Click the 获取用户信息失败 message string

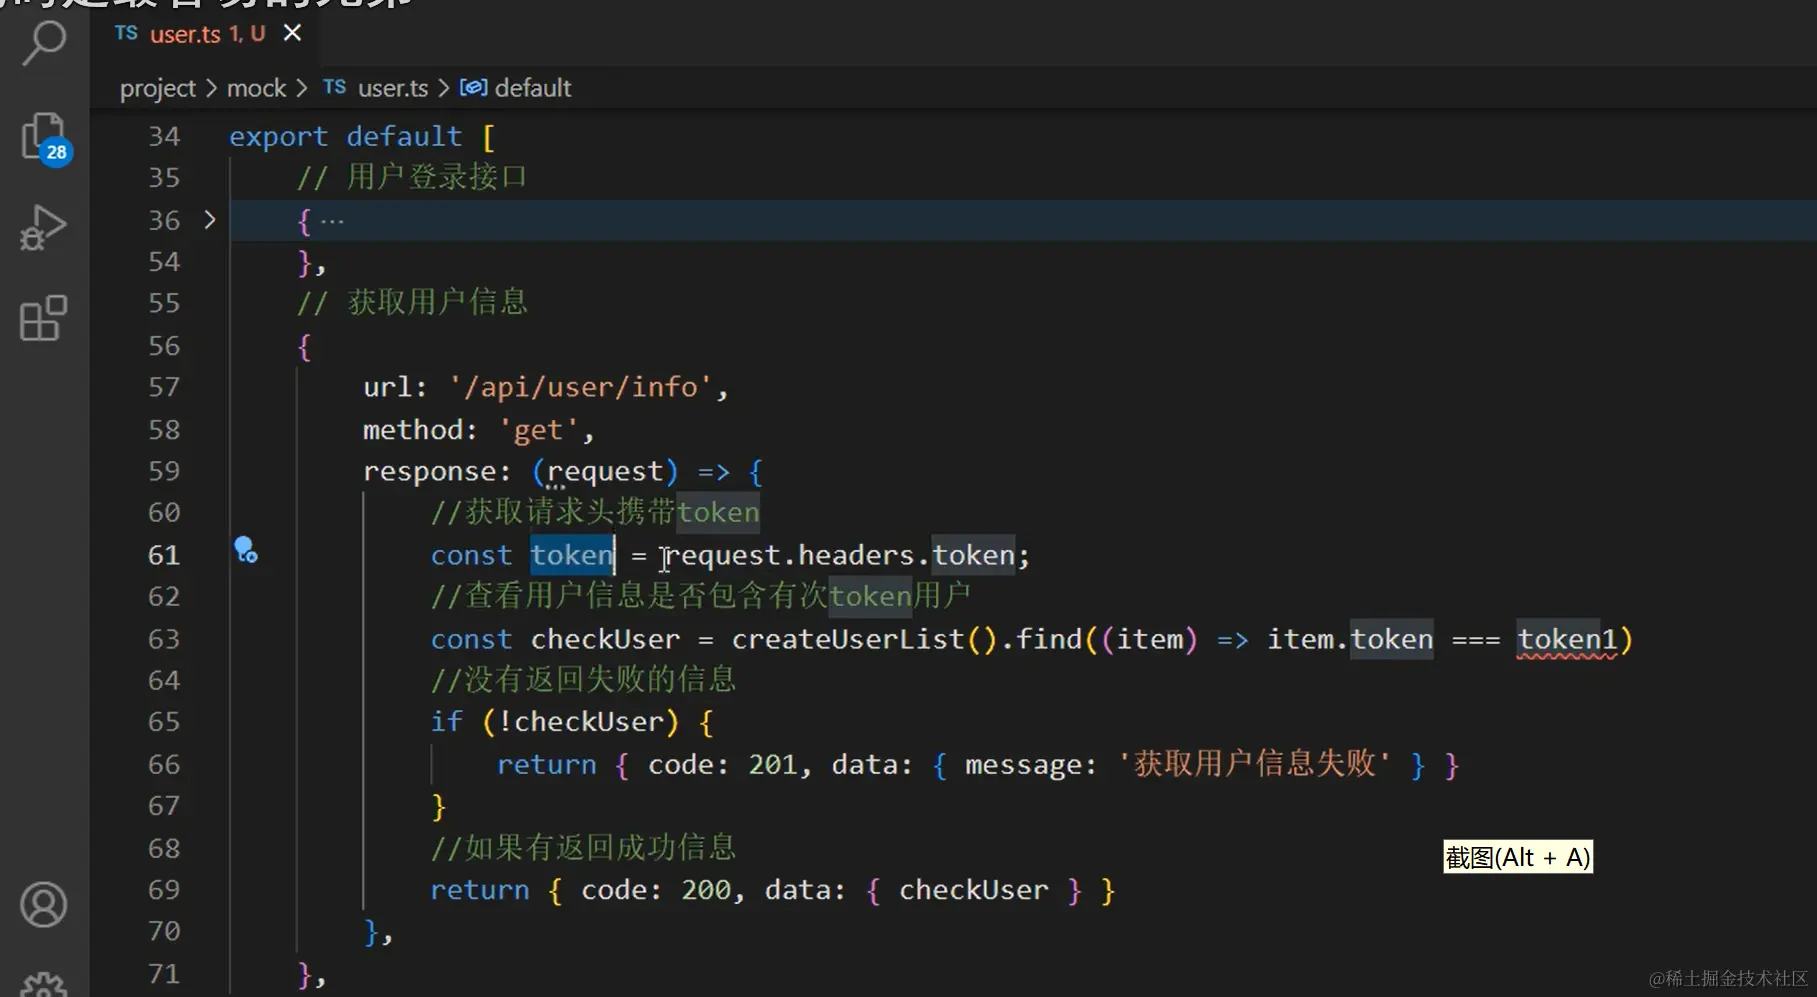pyautogui.click(x=1255, y=764)
